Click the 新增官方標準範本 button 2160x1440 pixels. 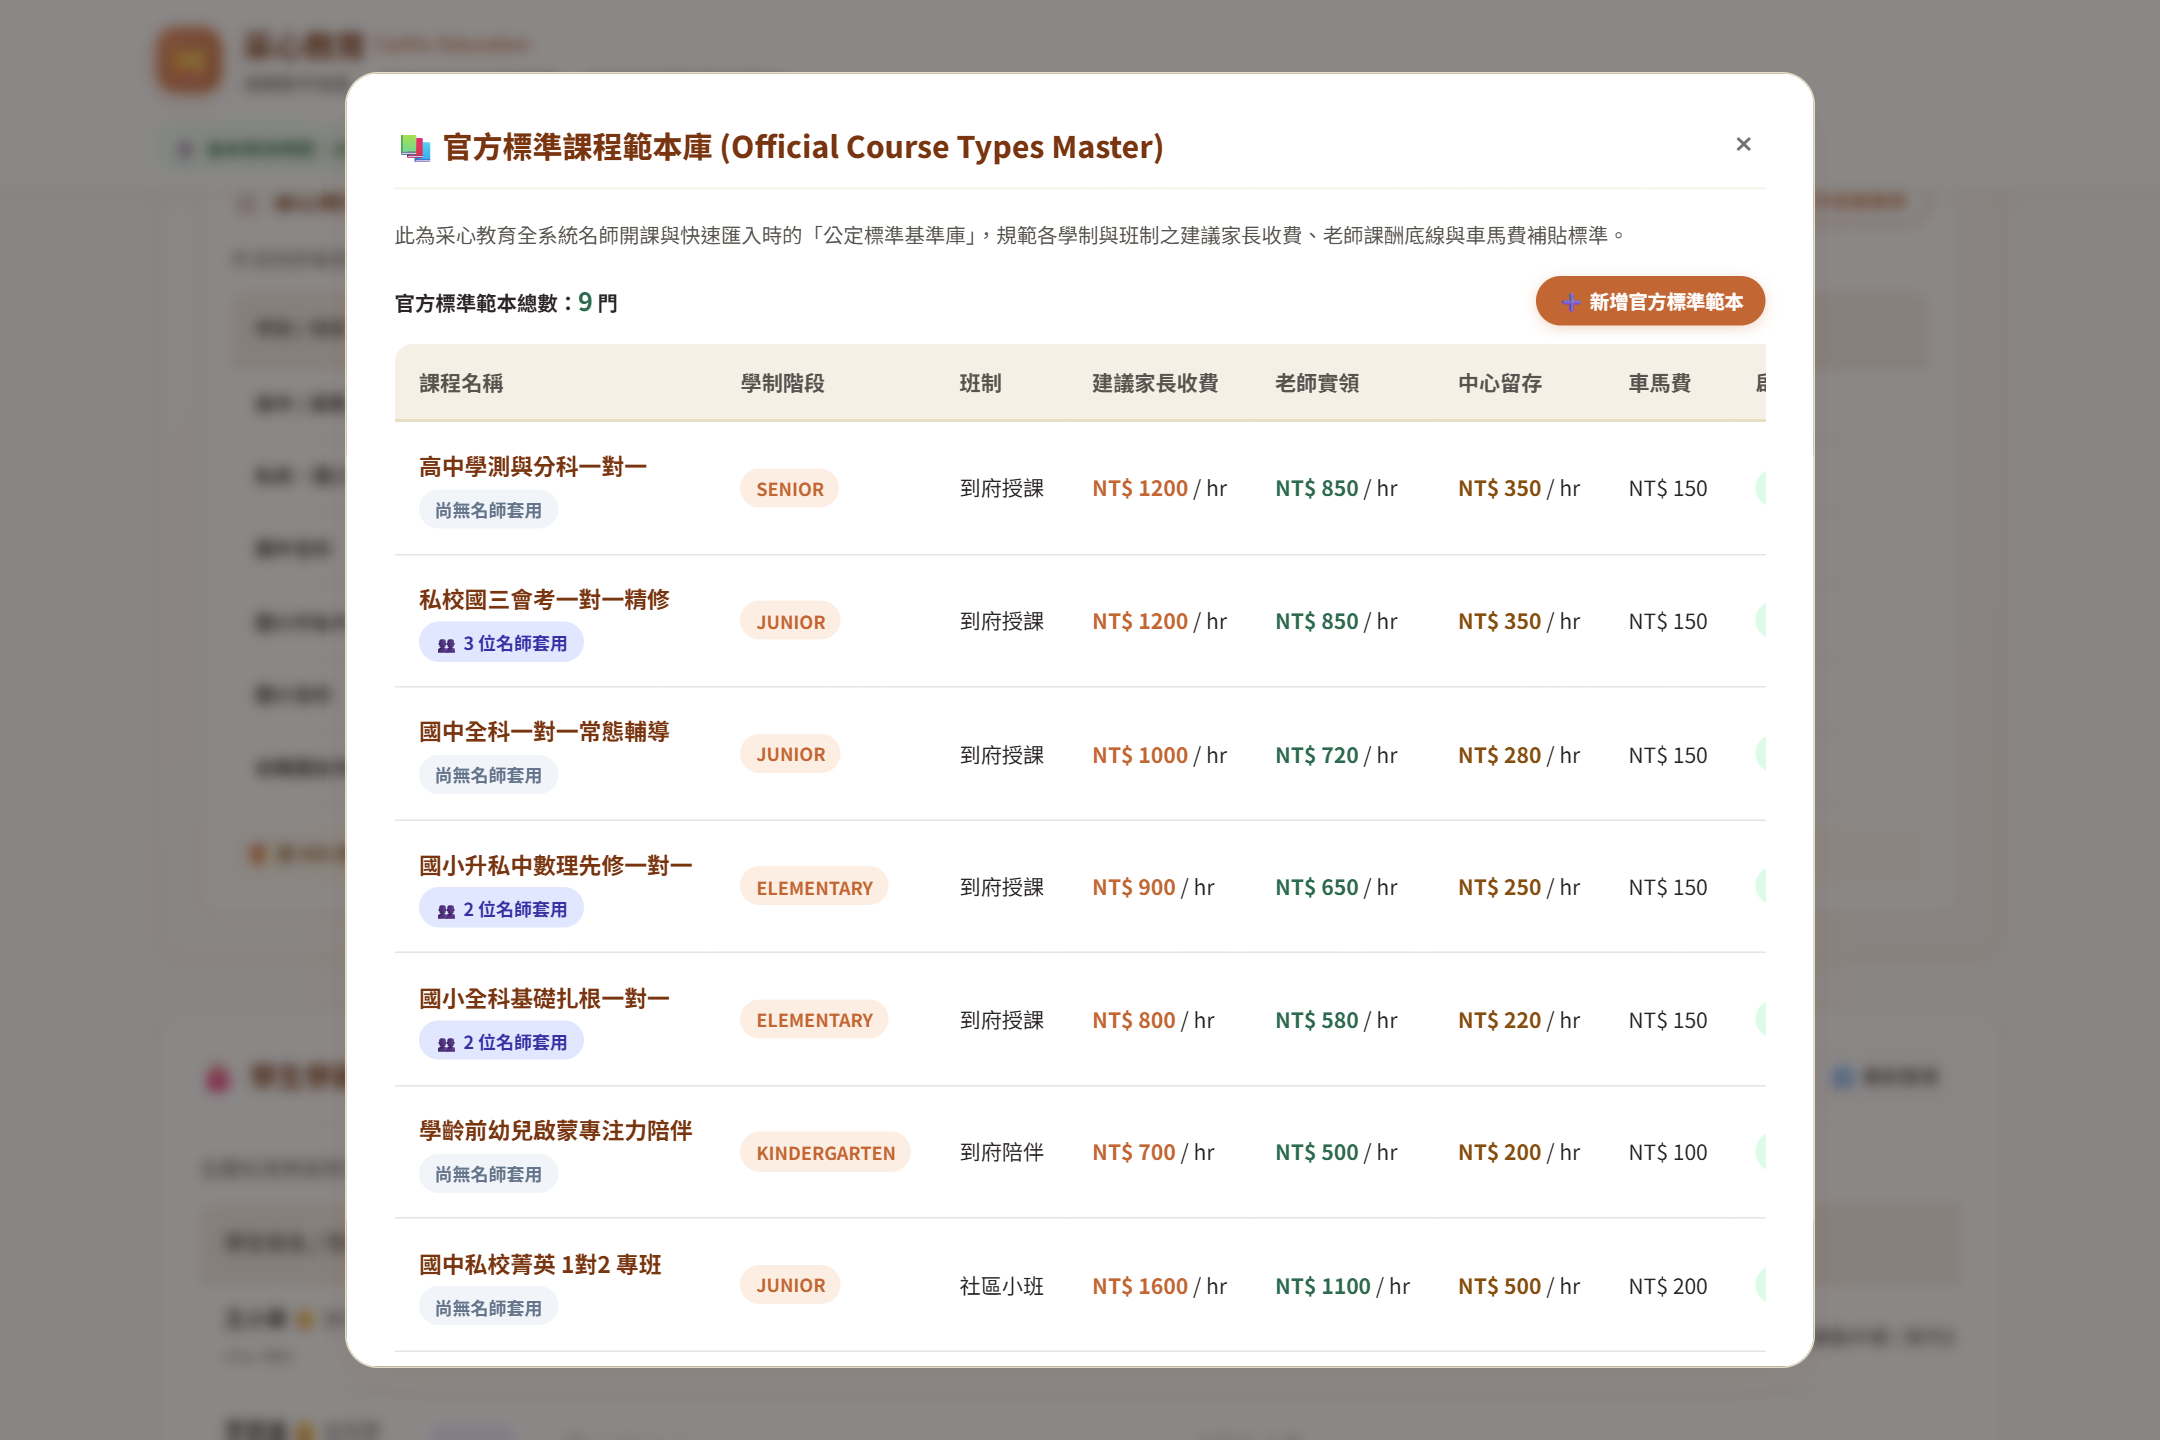[1650, 301]
